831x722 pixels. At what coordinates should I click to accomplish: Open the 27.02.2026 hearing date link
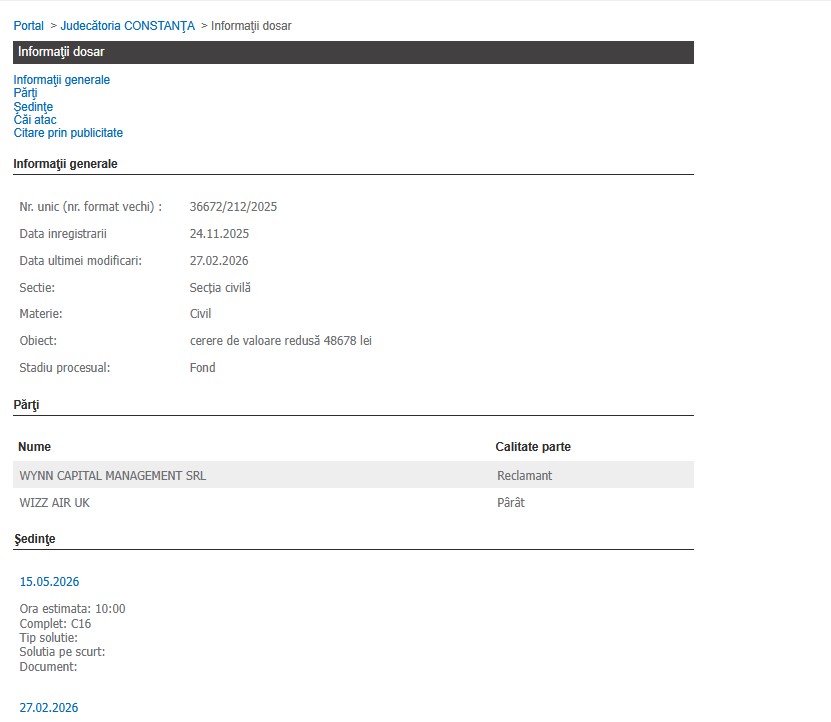coord(49,708)
